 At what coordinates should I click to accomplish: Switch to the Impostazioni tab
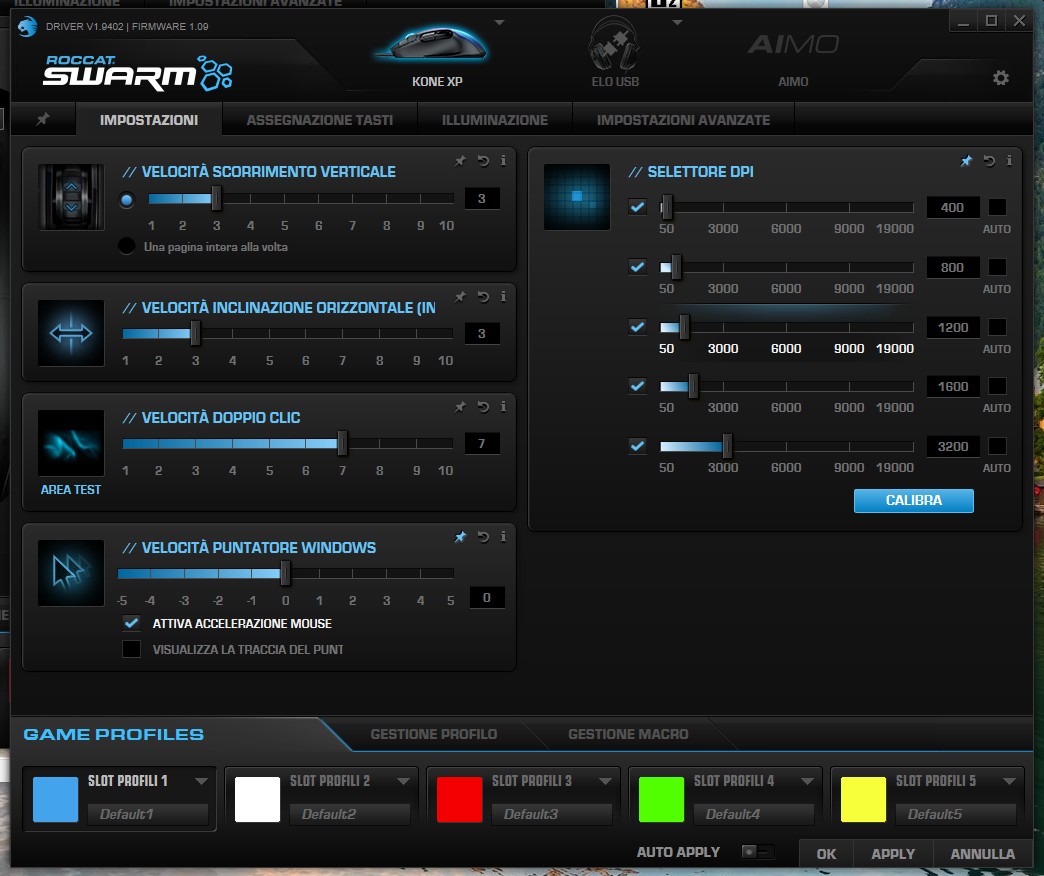(x=149, y=120)
